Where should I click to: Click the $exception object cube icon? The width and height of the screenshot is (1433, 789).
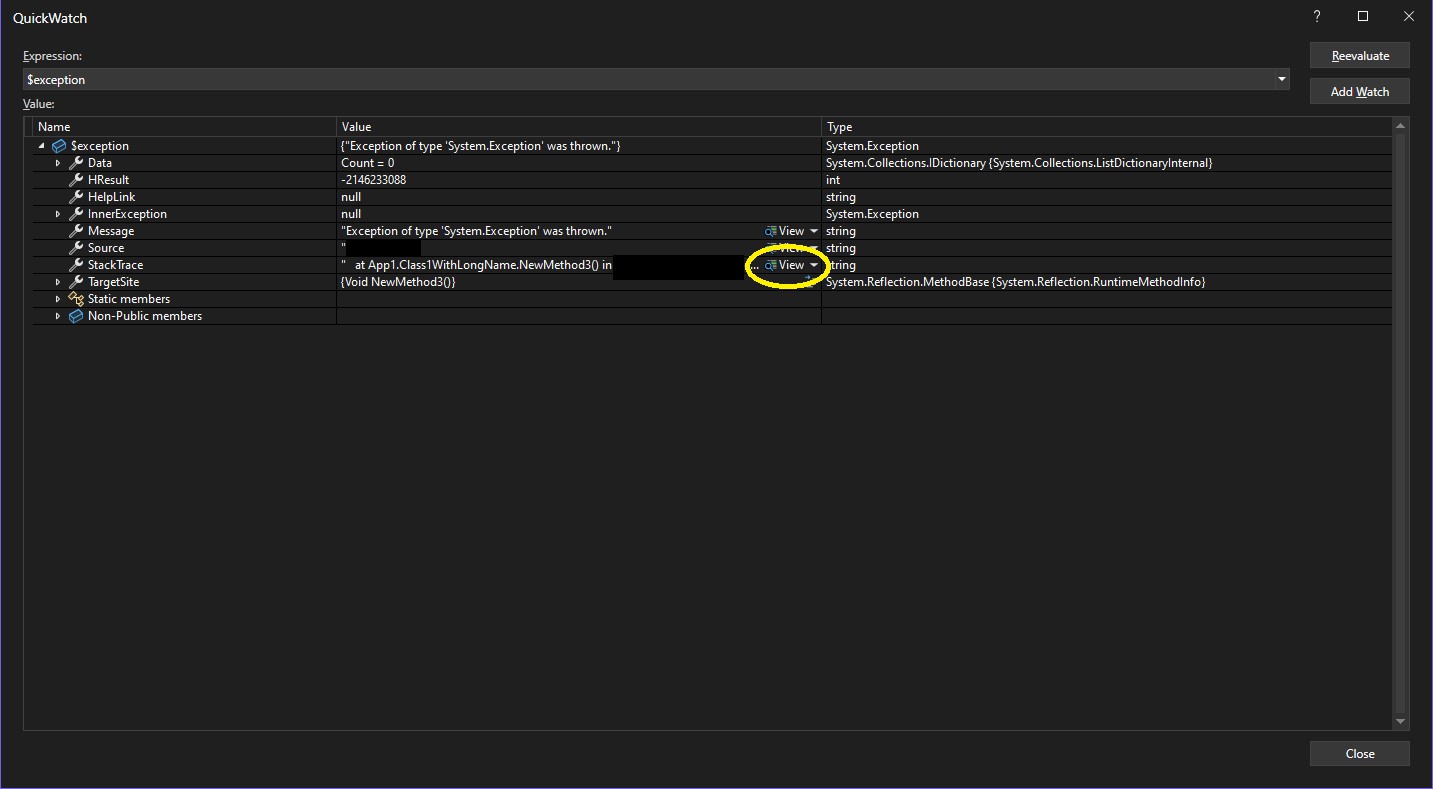tap(59, 146)
